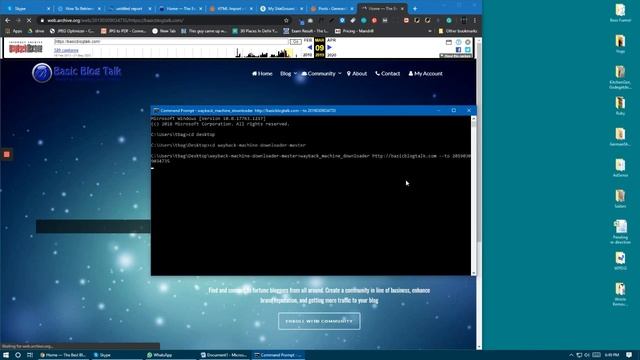Switch to Skype in the taskbar
This screenshot has height=360, width=640.
117,355
